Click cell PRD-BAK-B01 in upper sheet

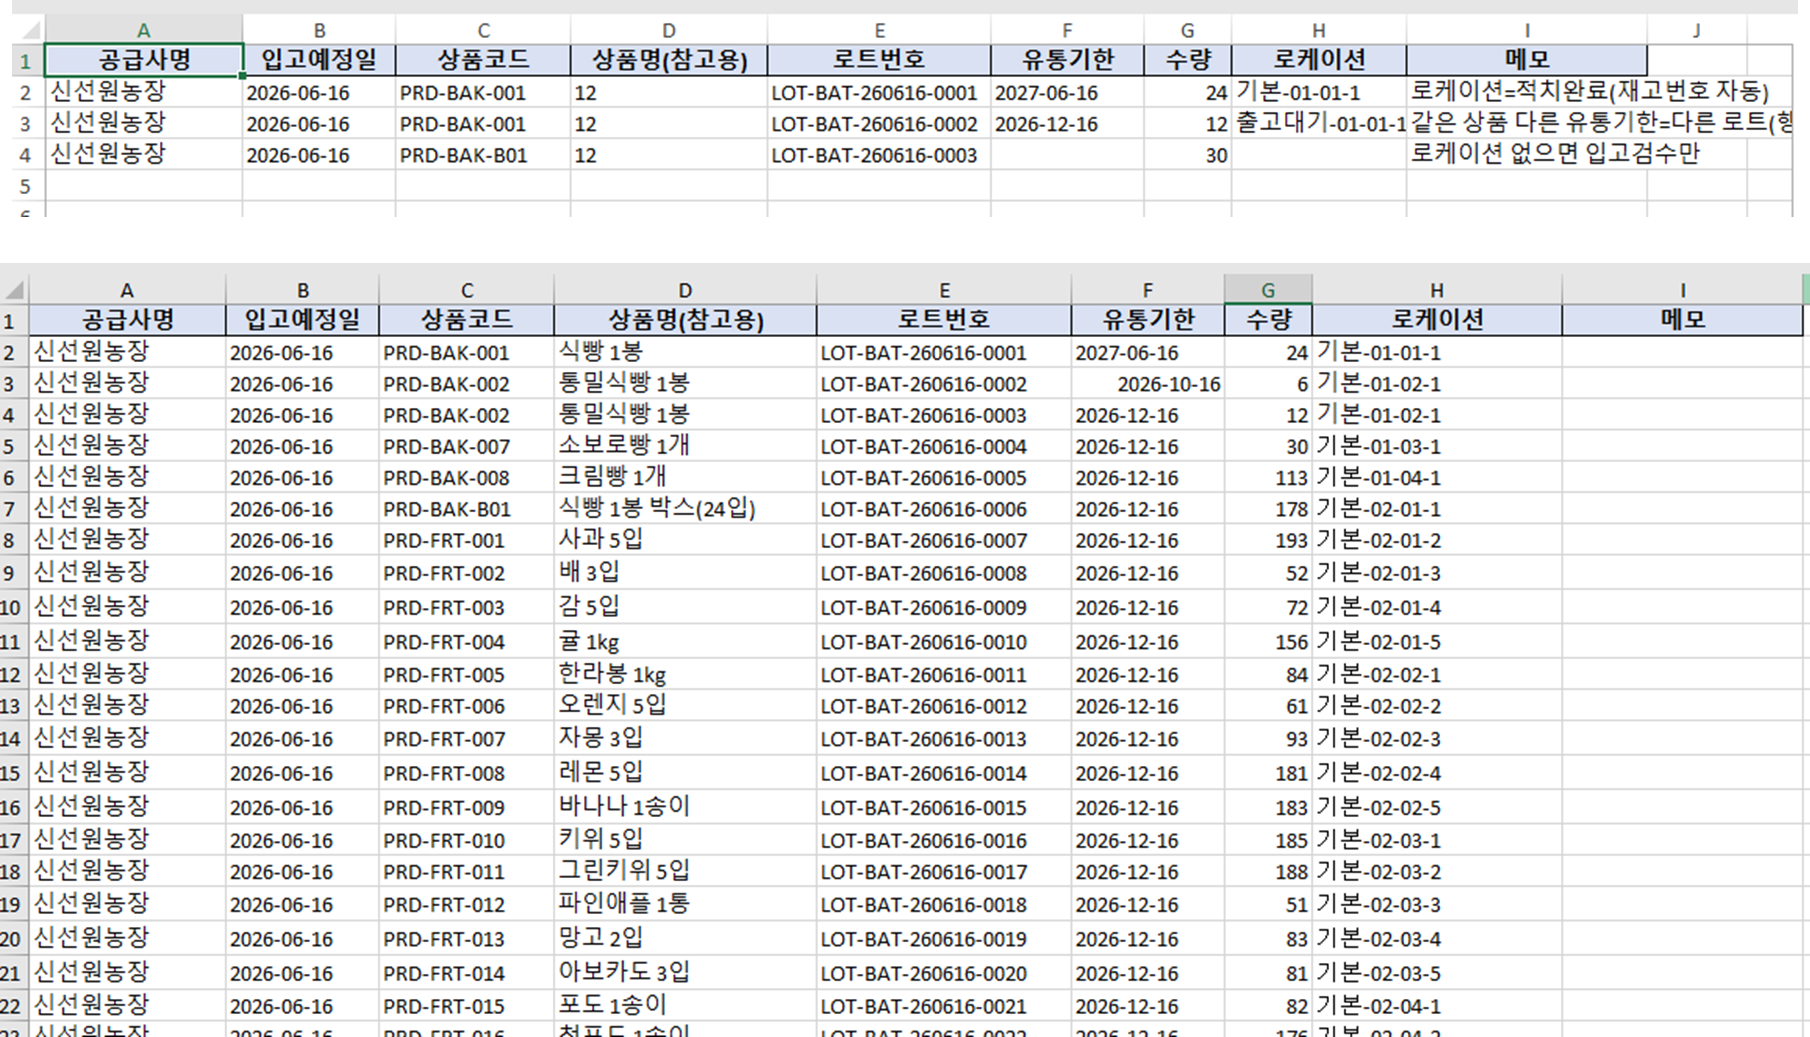[x=482, y=155]
